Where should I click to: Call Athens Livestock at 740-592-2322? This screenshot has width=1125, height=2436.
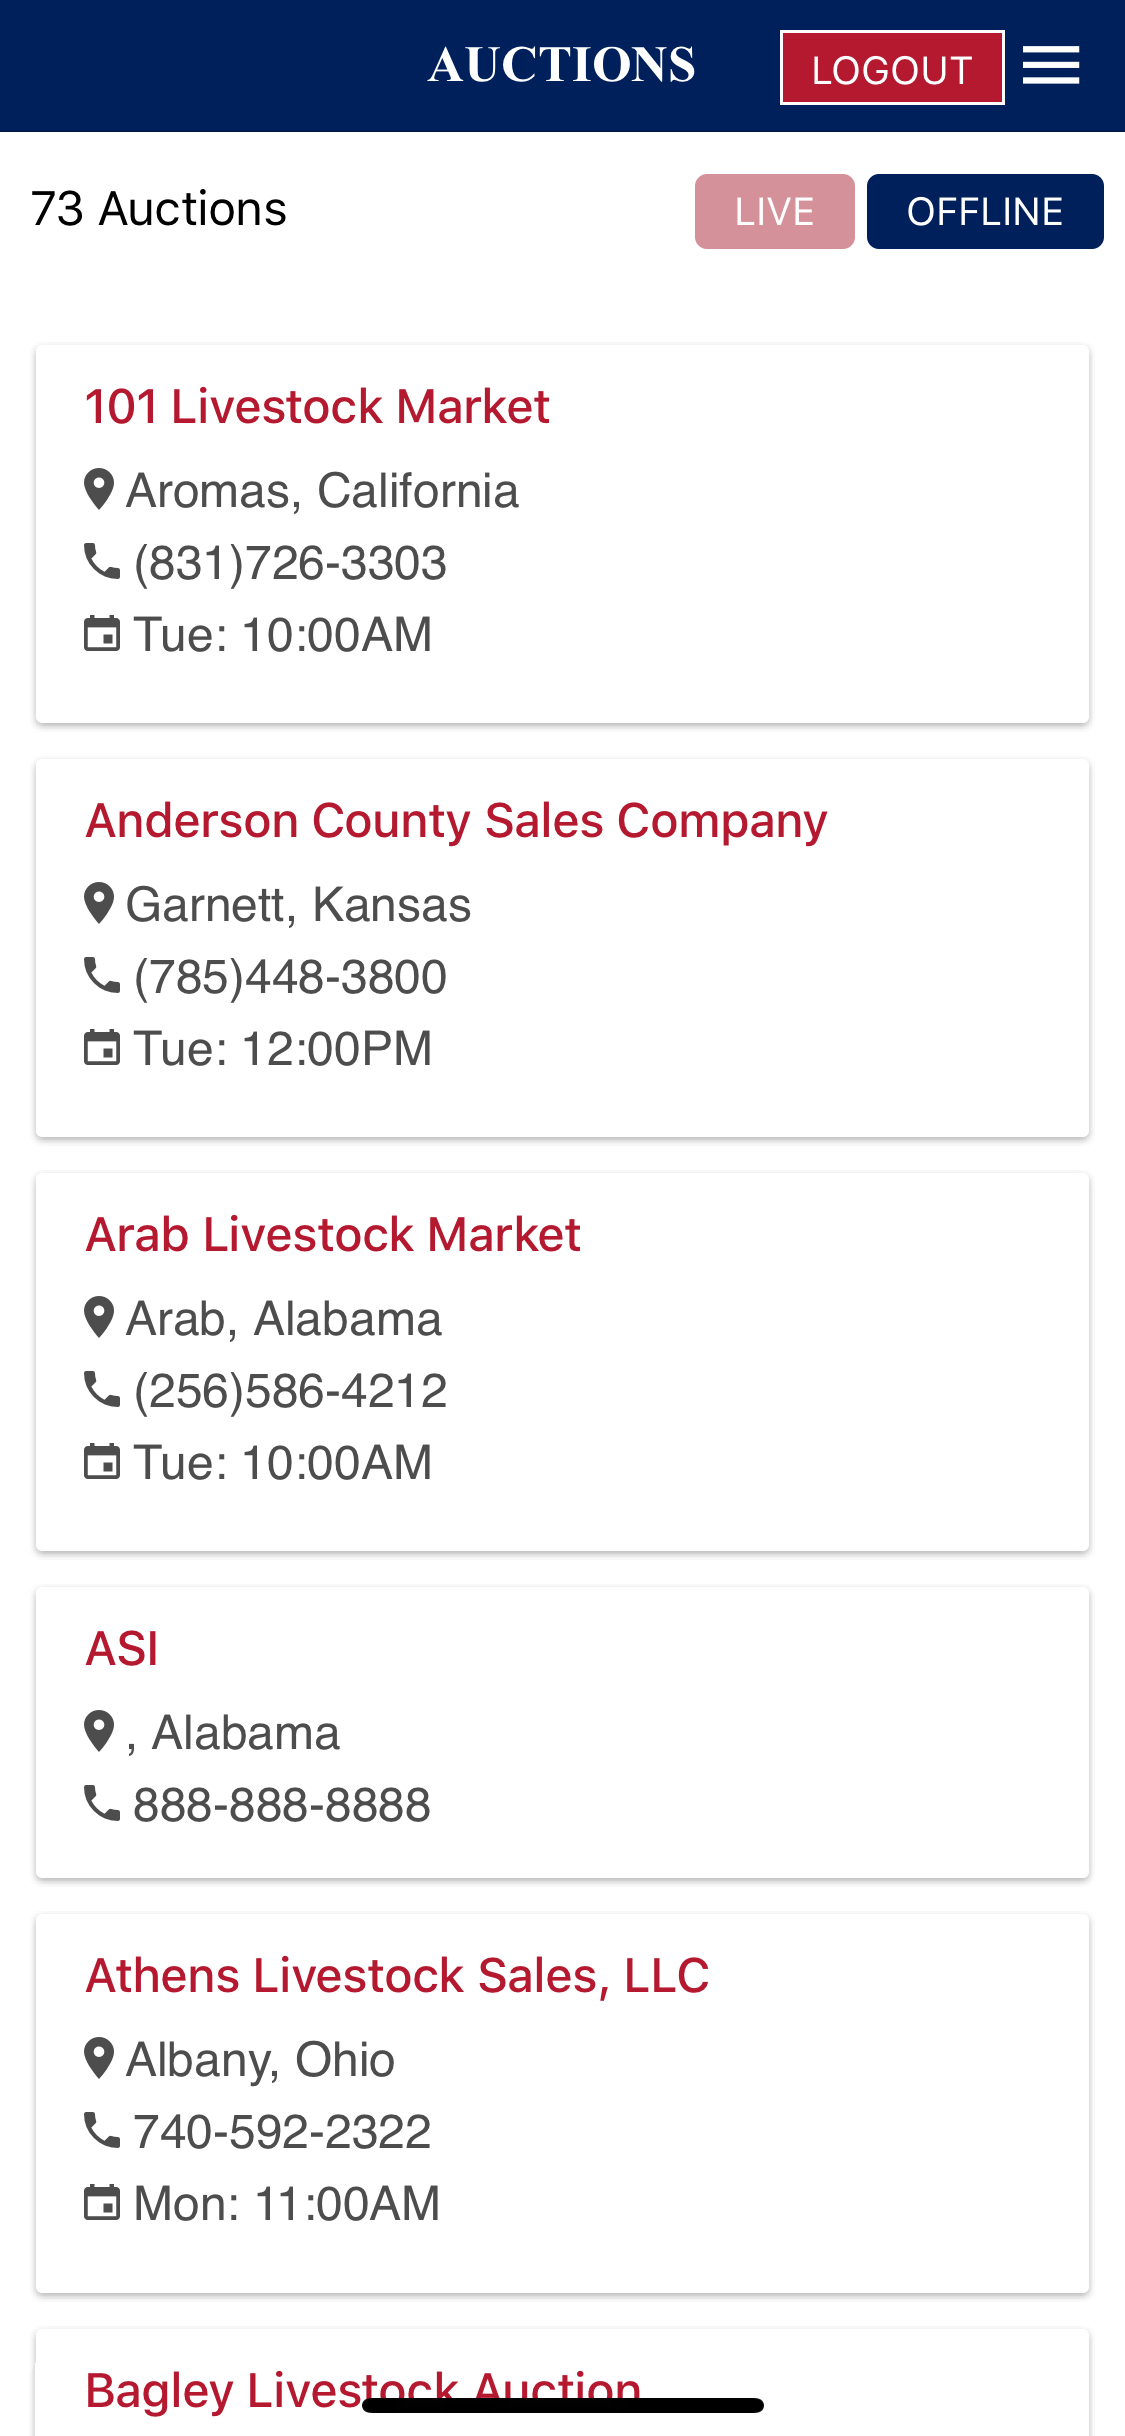(282, 2131)
